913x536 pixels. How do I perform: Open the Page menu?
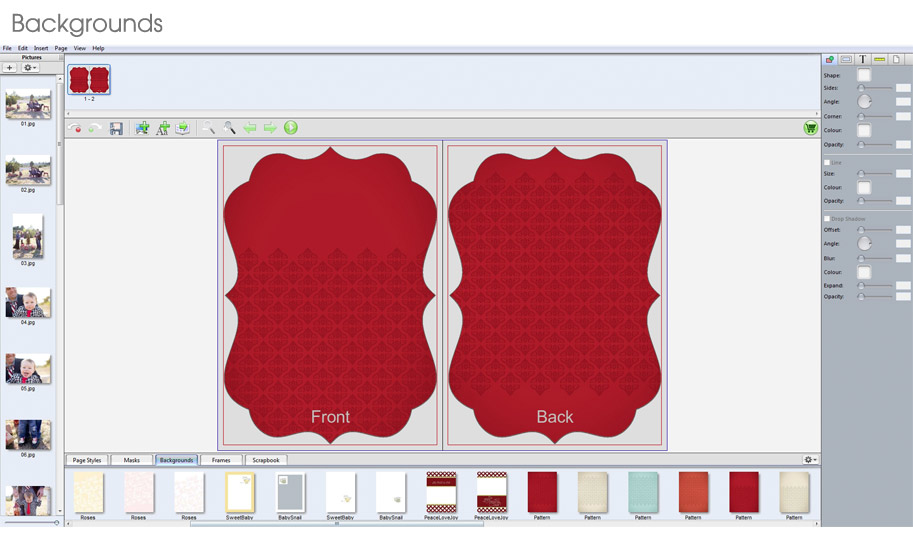point(61,48)
